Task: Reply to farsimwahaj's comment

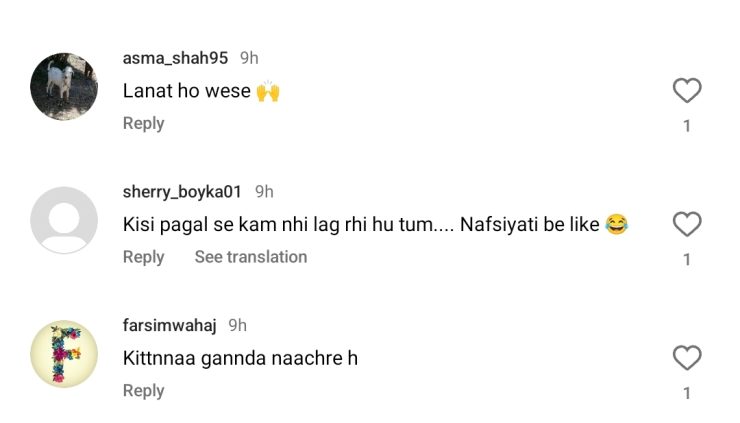Action: [143, 390]
